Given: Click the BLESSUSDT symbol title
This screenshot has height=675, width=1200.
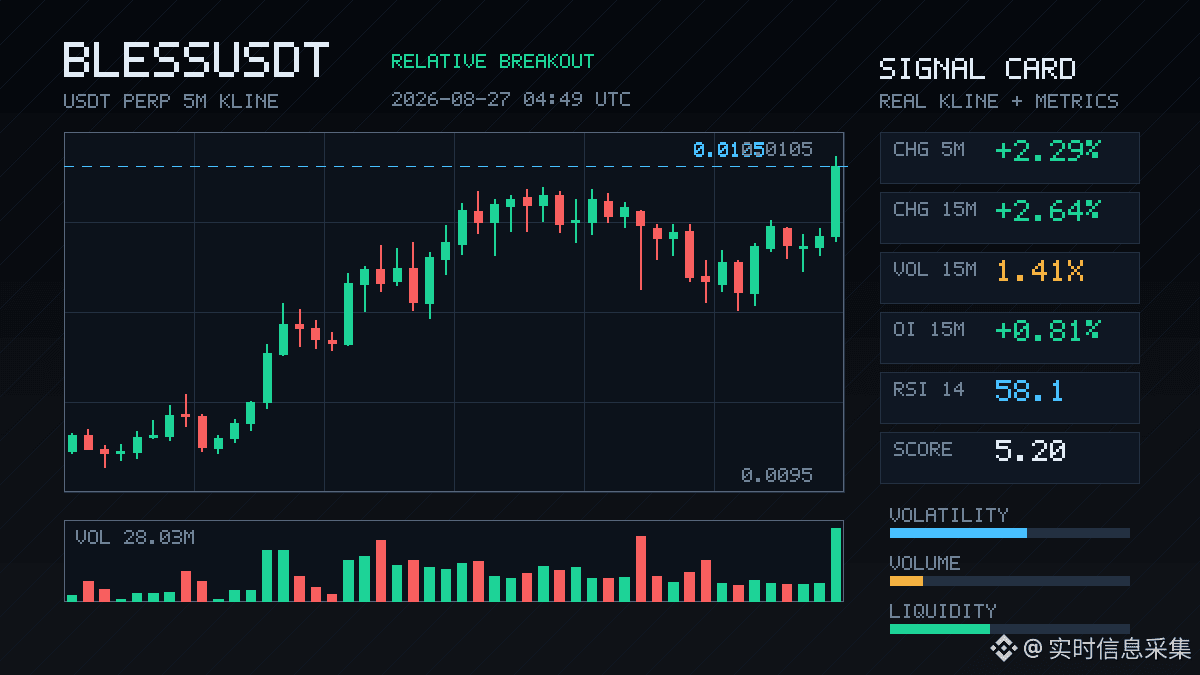Looking at the screenshot, I should click(196, 60).
